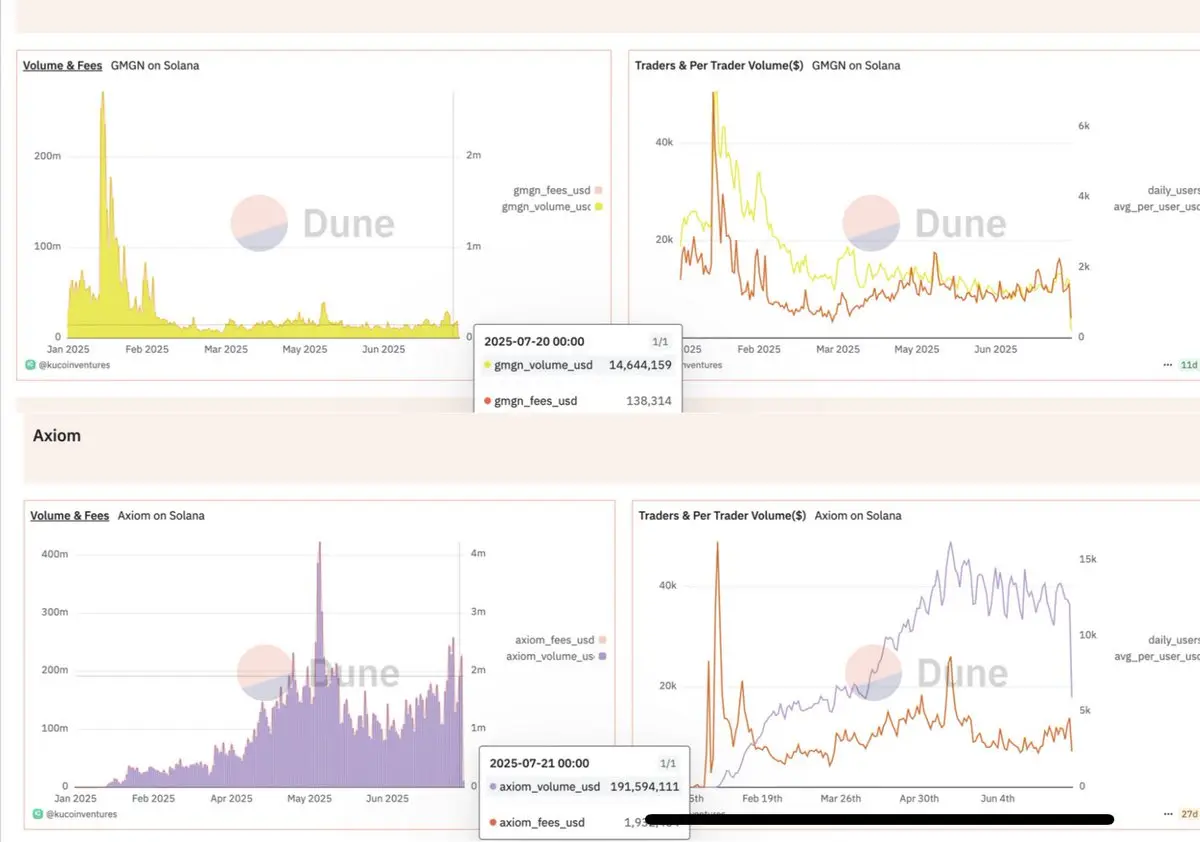The width and height of the screenshot is (1200, 842).
Task: Open @kucoinventures author link under Axiom volume chart
Action: coord(81,814)
